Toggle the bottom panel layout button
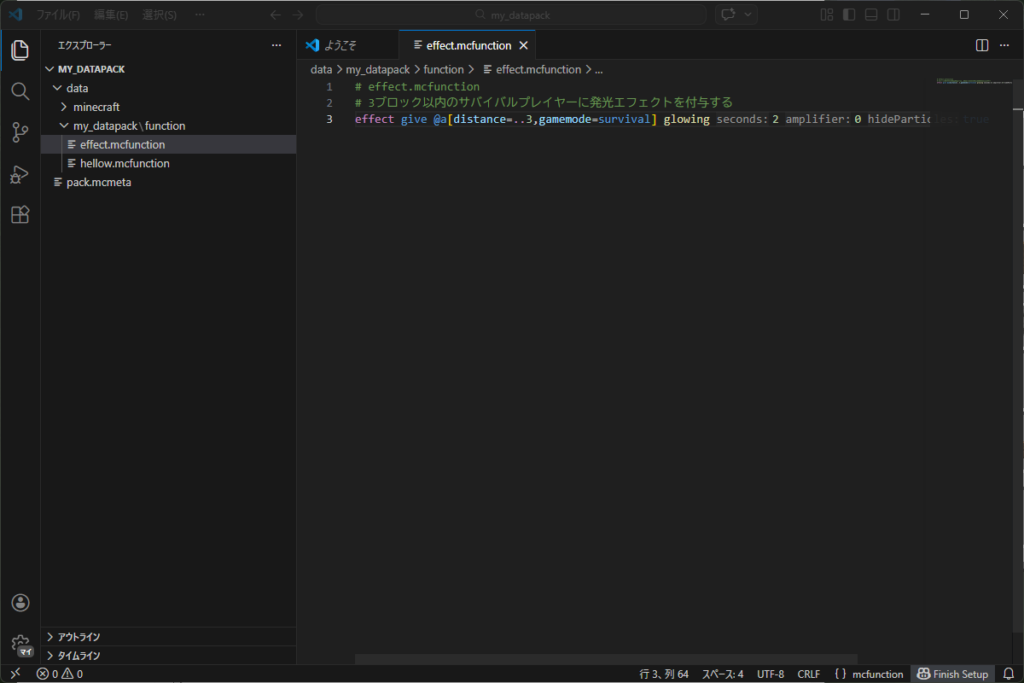The image size is (1024, 683). point(871,15)
